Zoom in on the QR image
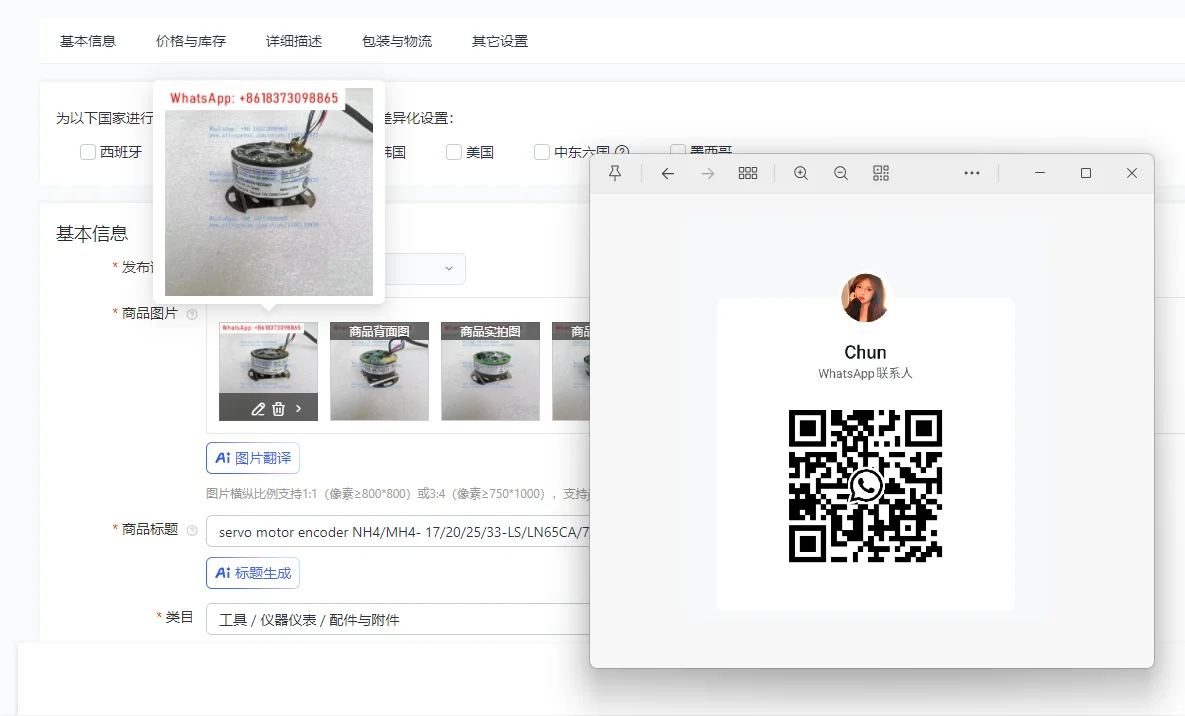Image resolution: width=1185 pixels, height=716 pixels. point(801,173)
